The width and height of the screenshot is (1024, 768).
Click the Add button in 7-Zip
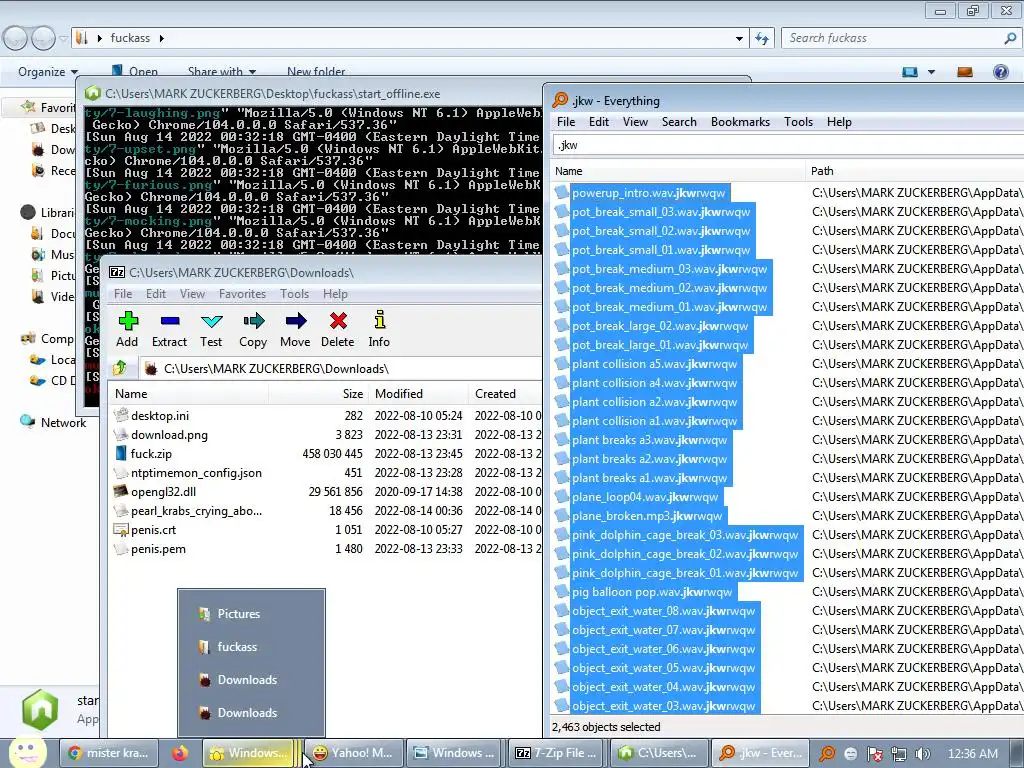point(127,330)
